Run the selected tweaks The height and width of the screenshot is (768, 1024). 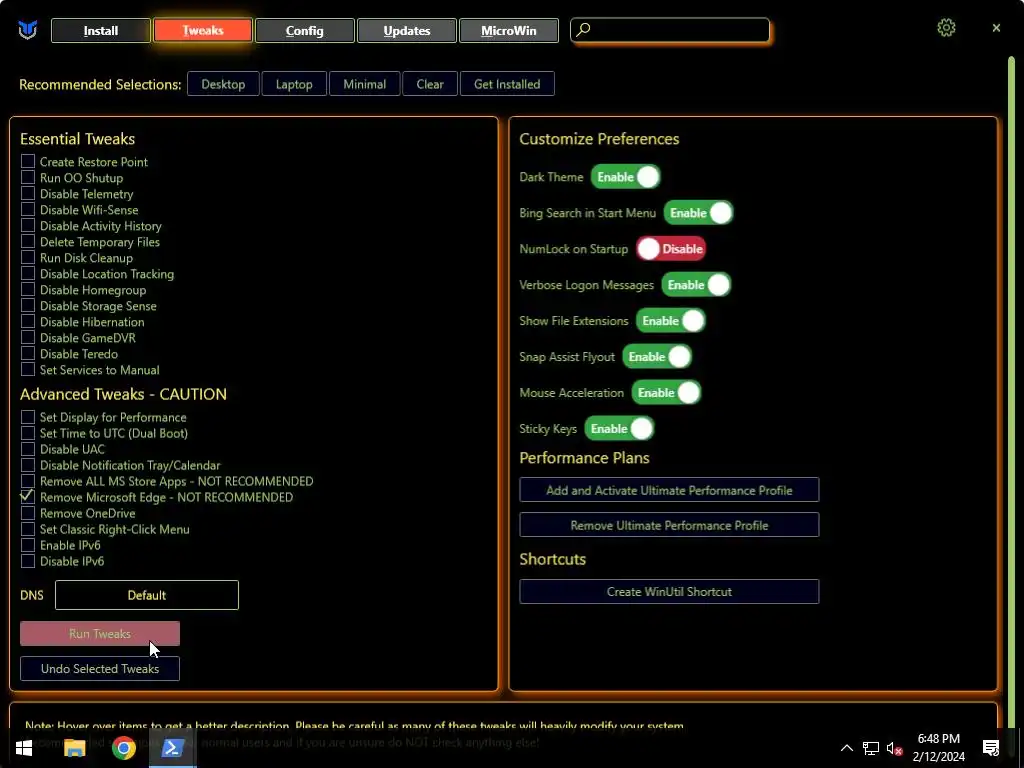100,633
